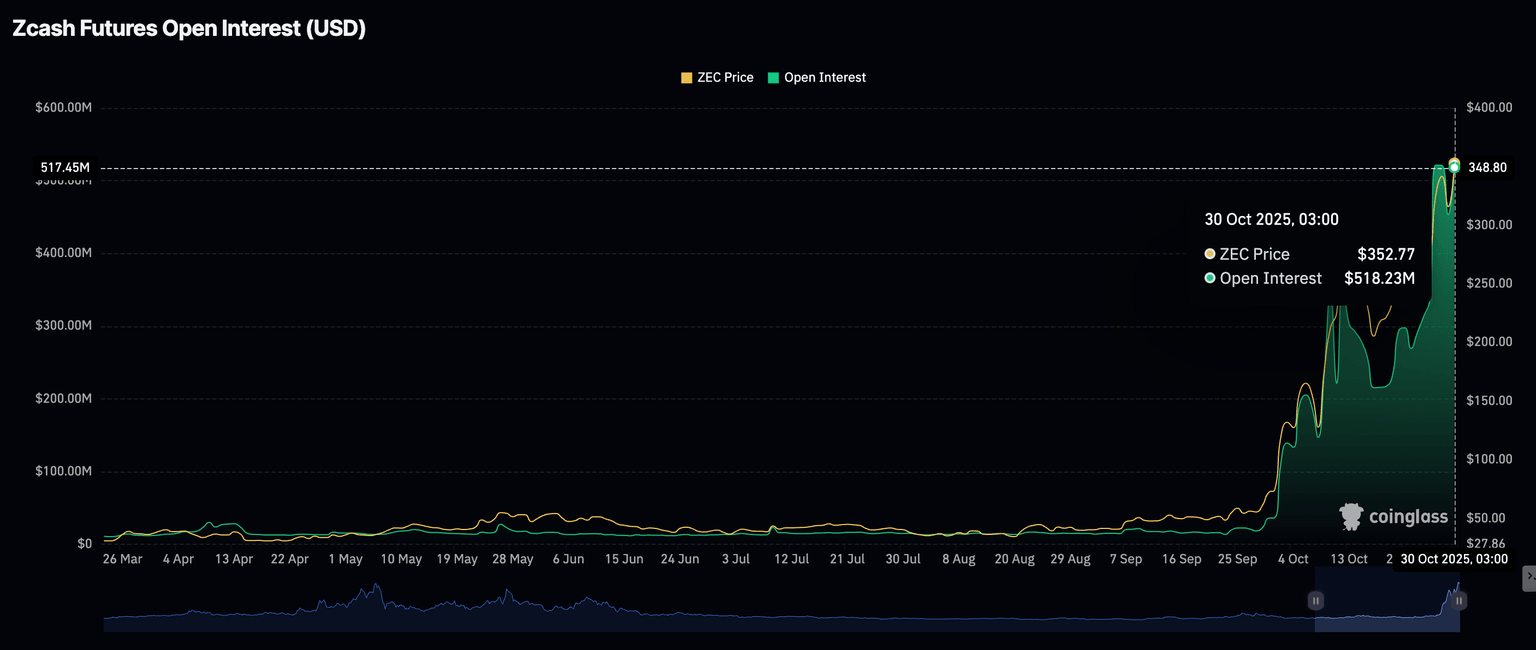Click the 30 Oct 2025 x-axis crosshair label
The width and height of the screenshot is (1536, 650).
tap(1454, 559)
